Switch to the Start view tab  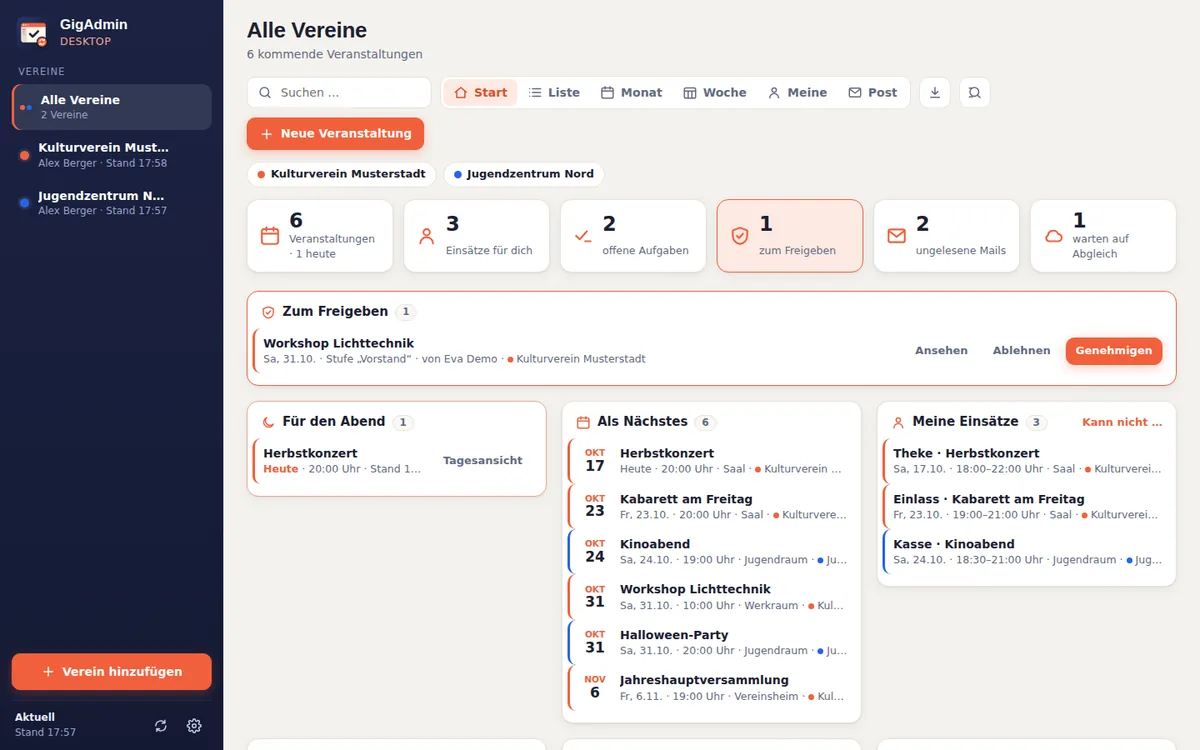coord(481,93)
